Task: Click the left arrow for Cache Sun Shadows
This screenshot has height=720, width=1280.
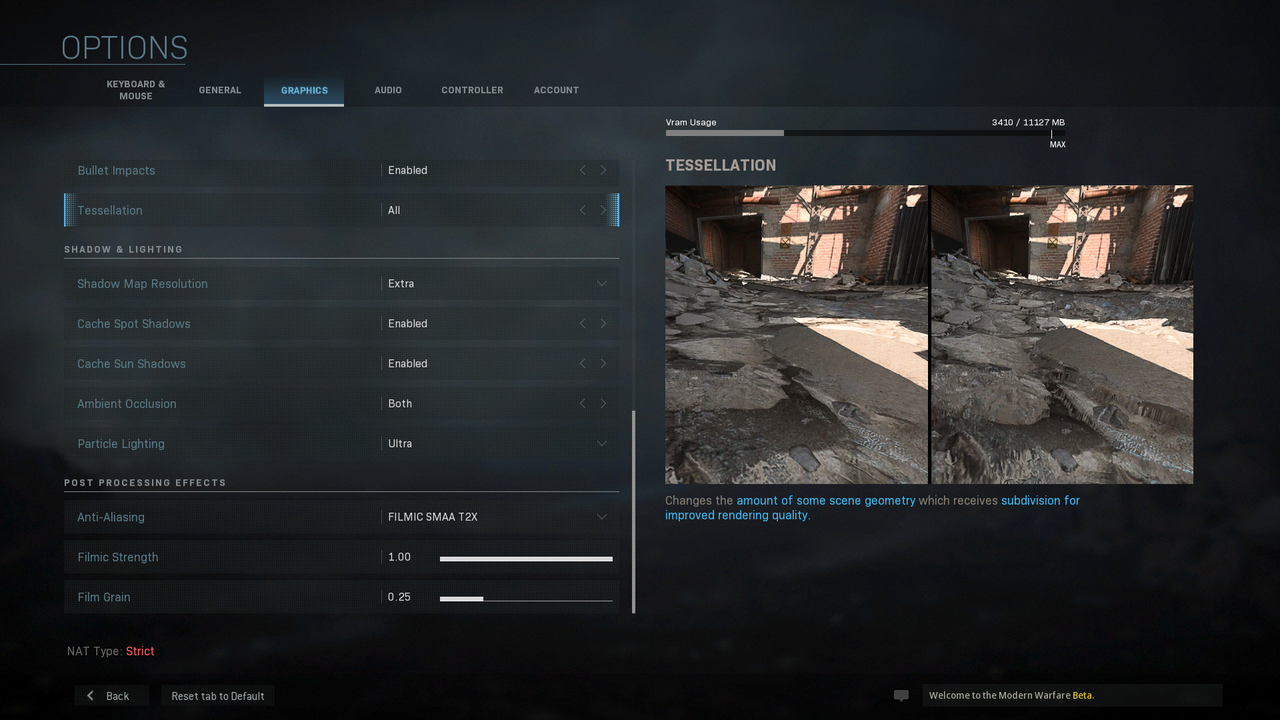Action: [583, 364]
